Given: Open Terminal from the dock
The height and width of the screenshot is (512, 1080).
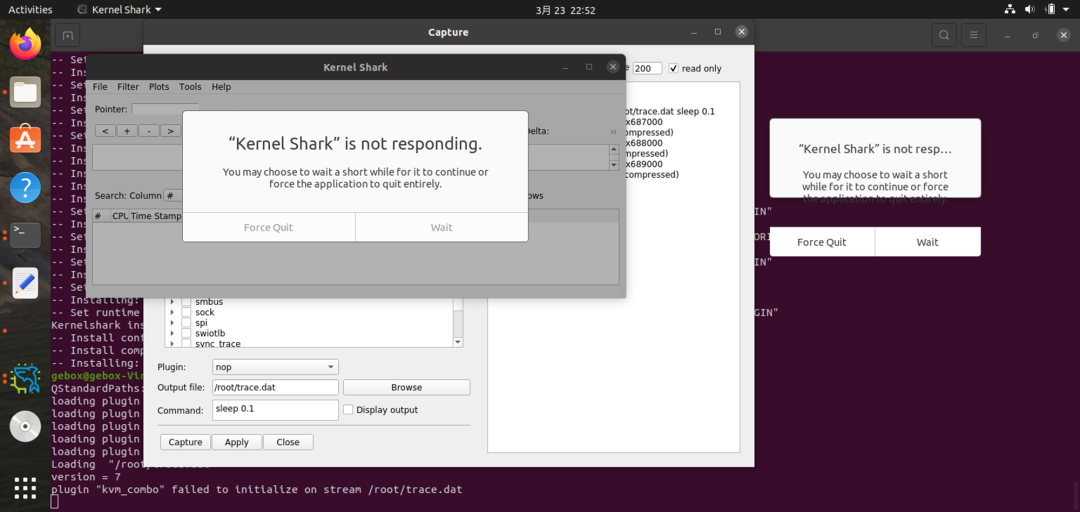Looking at the screenshot, I should pyautogui.click(x=25, y=235).
